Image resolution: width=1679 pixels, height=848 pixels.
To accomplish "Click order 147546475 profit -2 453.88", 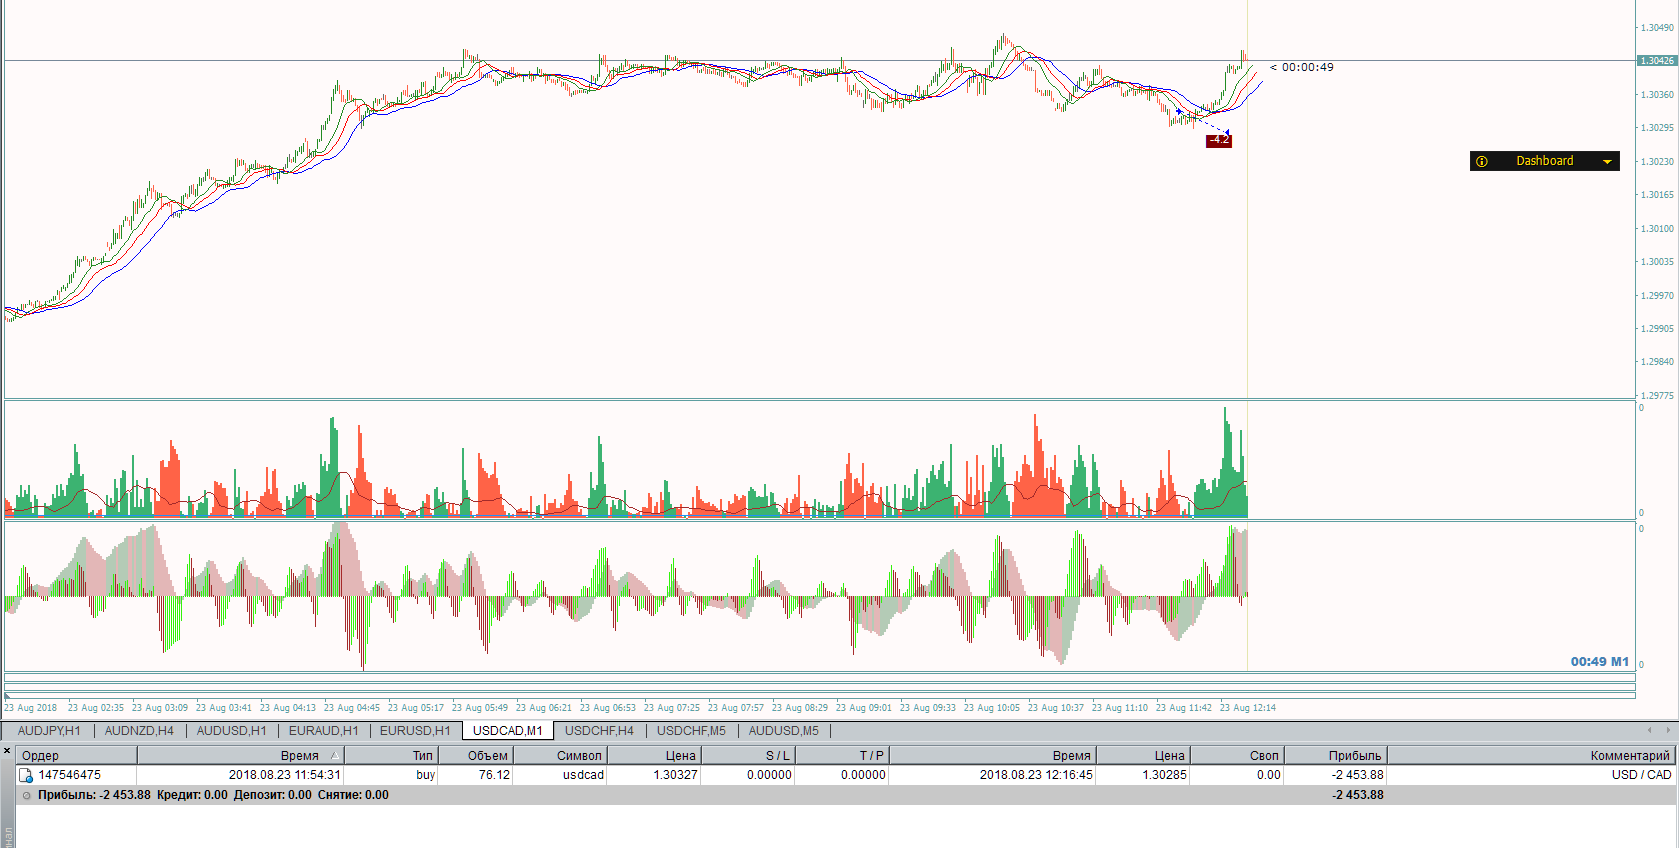I will [x=1358, y=775].
